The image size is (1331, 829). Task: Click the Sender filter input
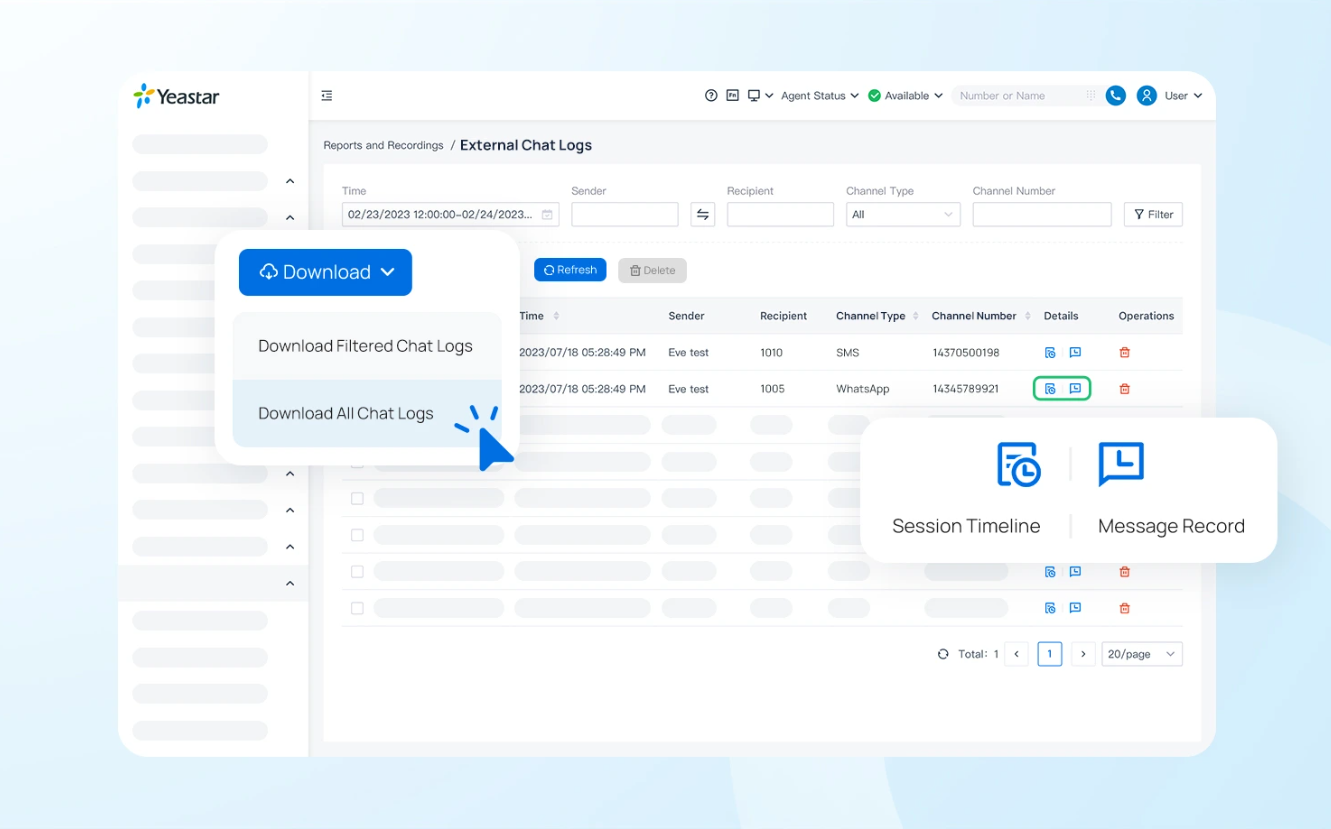click(625, 214)
